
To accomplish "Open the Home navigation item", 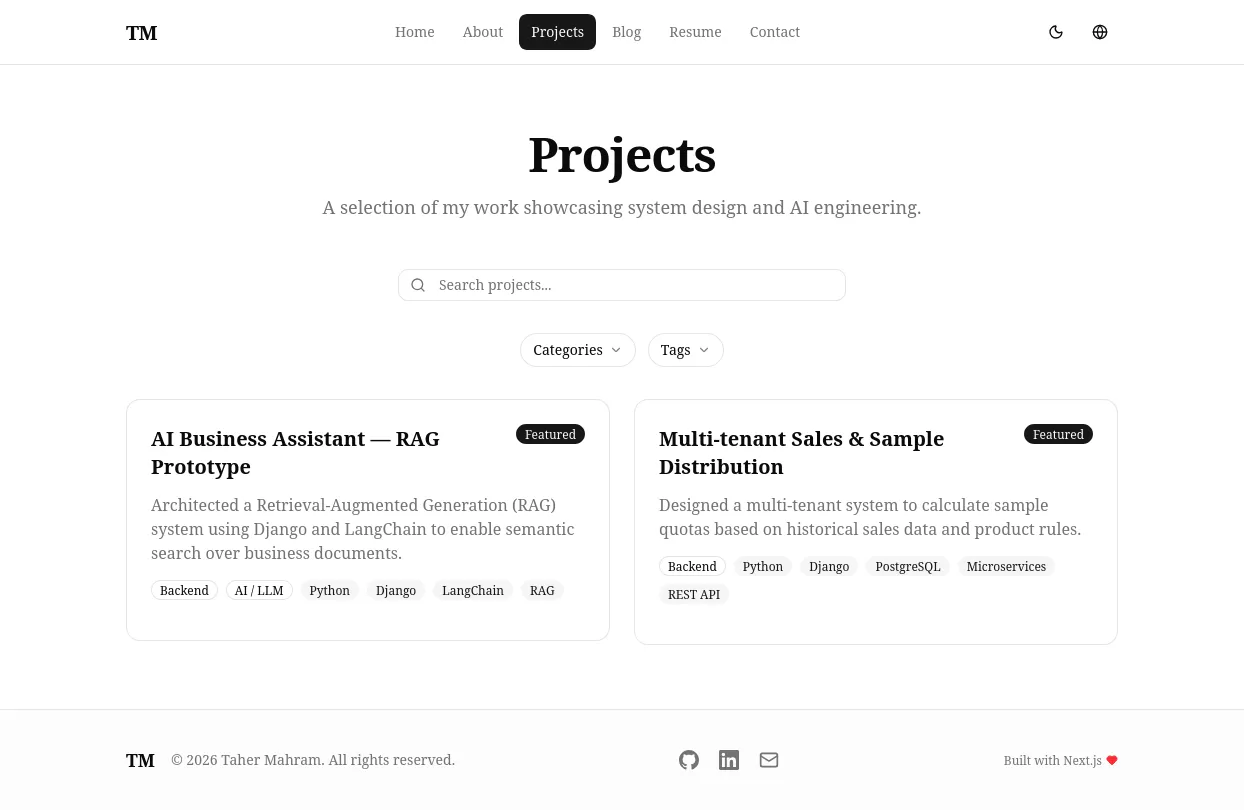I will 415,32.
